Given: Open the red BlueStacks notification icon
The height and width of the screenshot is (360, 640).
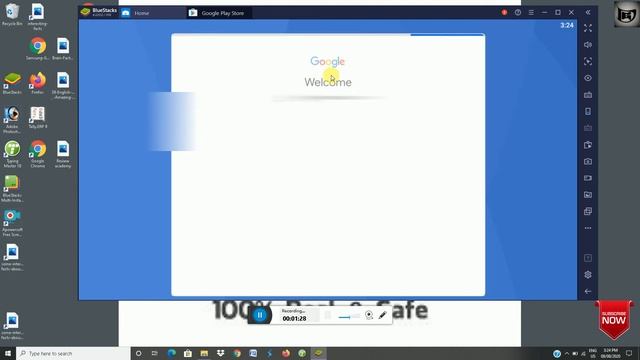Looking at the screenshot, I should click(x=504, y=13).
